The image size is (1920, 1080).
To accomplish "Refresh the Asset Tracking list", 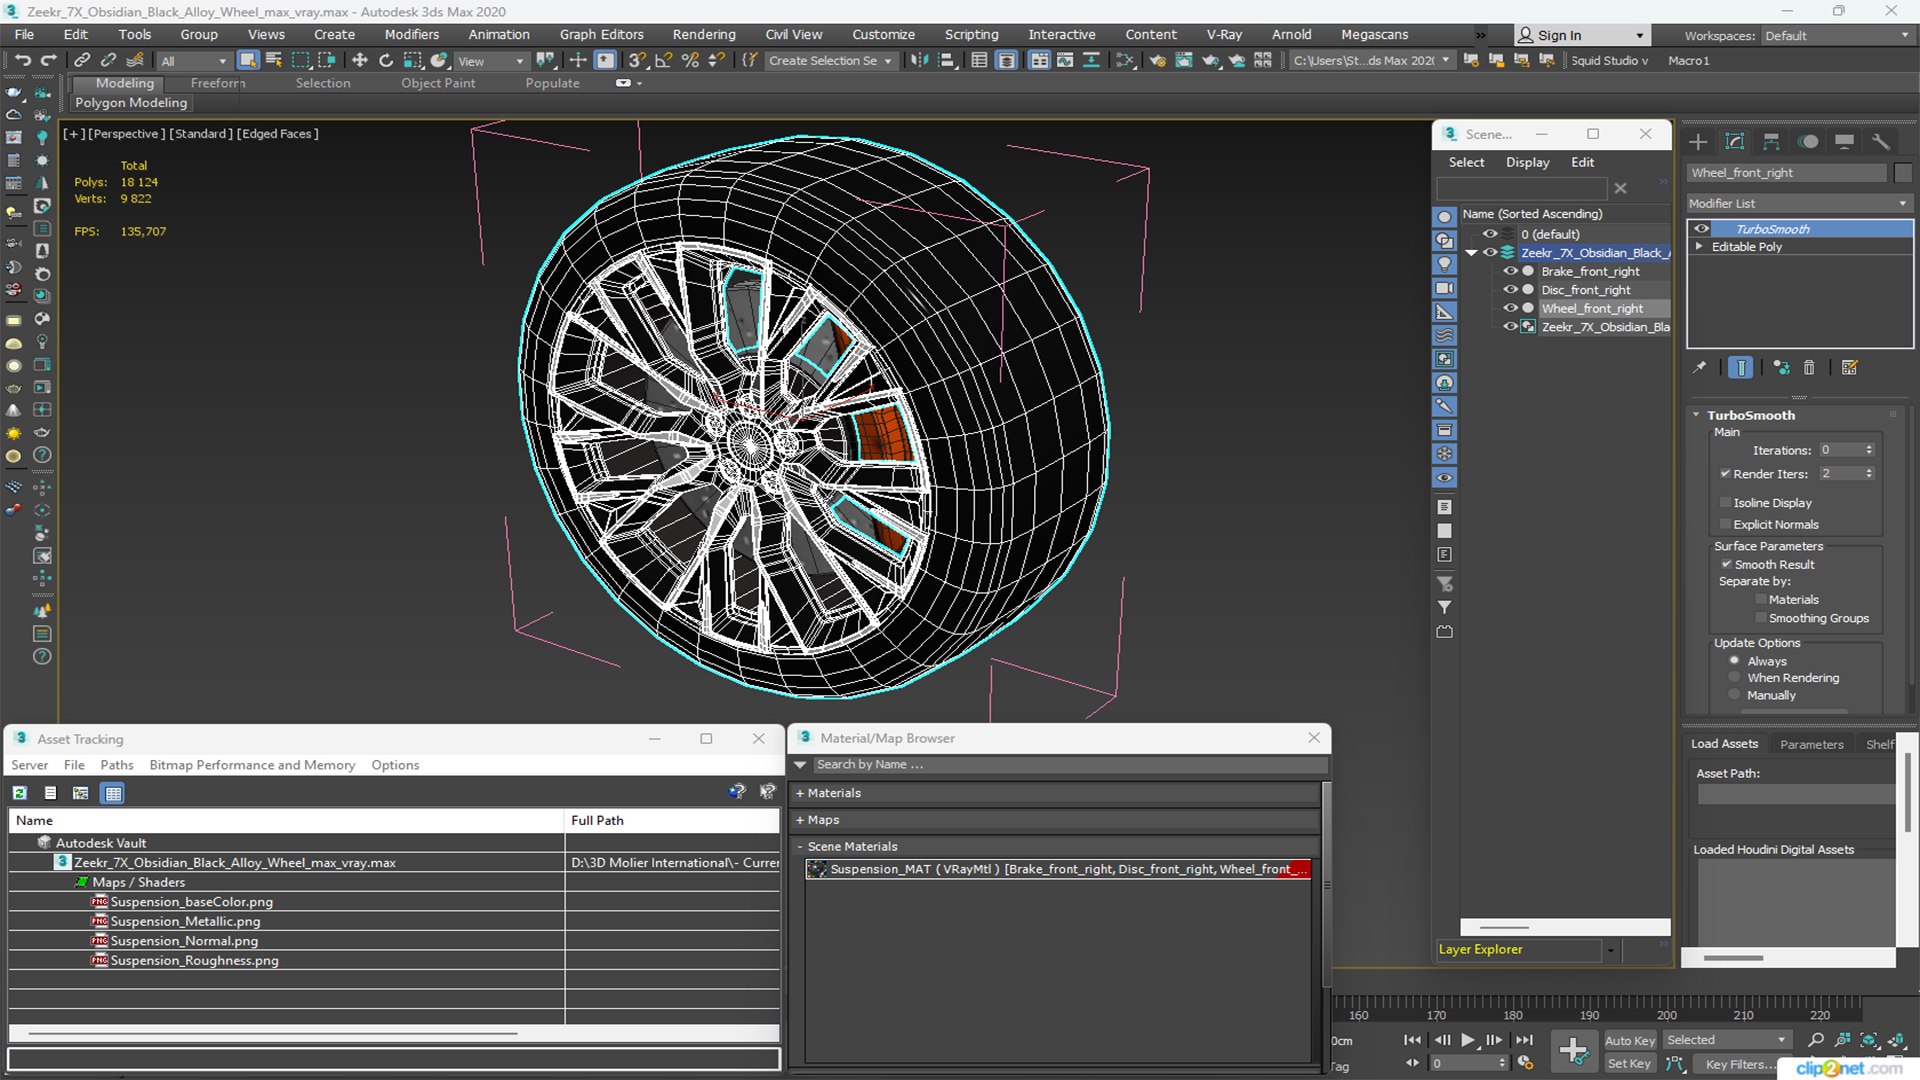I will [20, 793].
